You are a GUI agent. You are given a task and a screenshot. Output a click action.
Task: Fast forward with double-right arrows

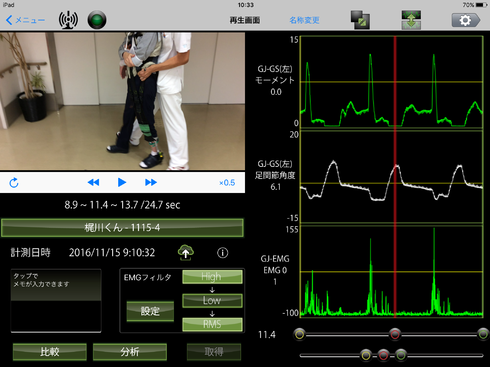(151, 182)
